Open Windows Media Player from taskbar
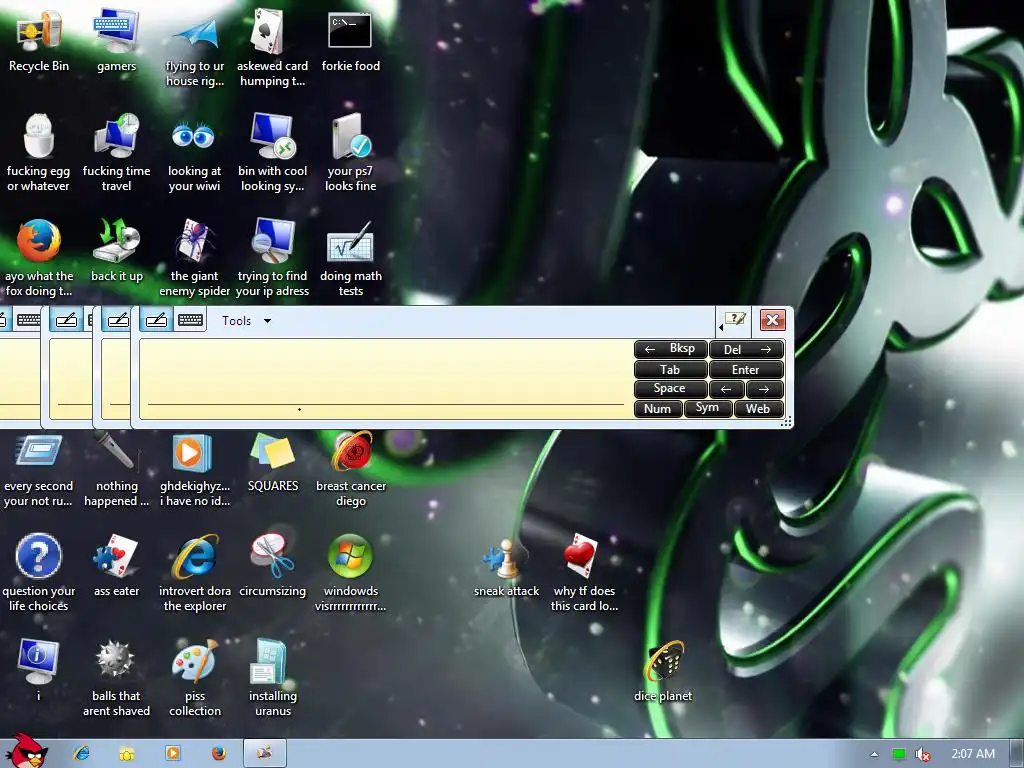 coord(172,754)
